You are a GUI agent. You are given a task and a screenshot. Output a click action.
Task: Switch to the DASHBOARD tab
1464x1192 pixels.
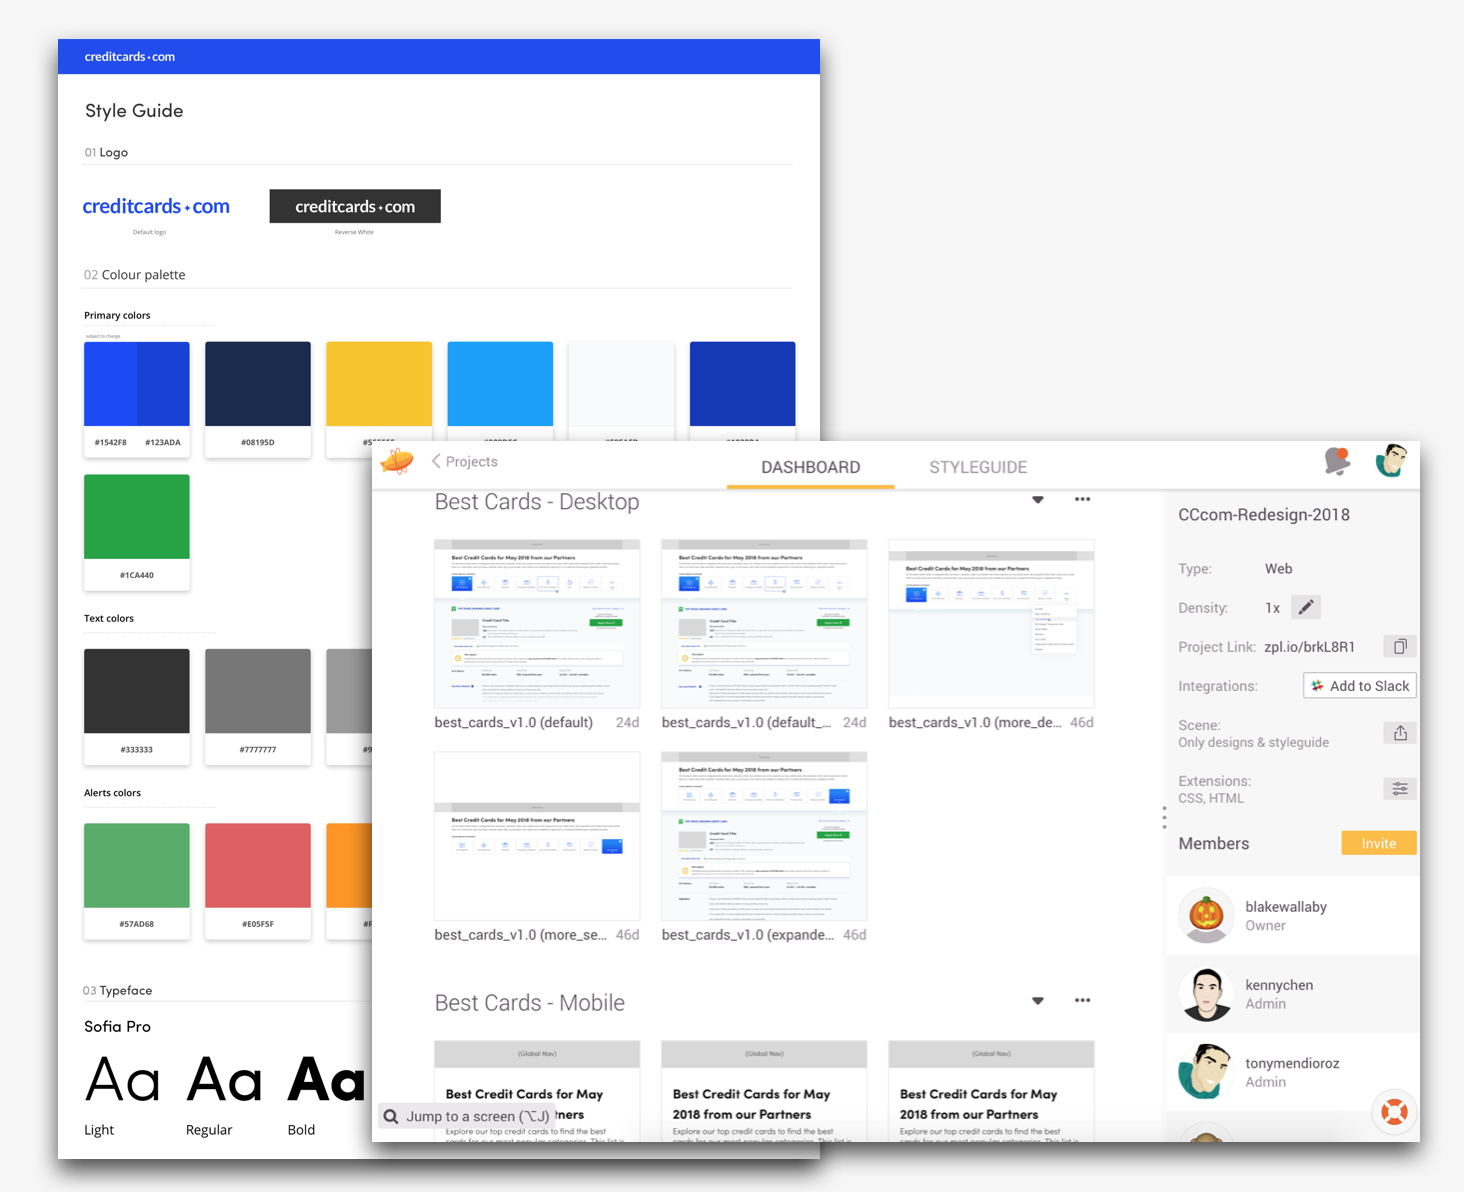pyautogui.click(x=811, y=467)
